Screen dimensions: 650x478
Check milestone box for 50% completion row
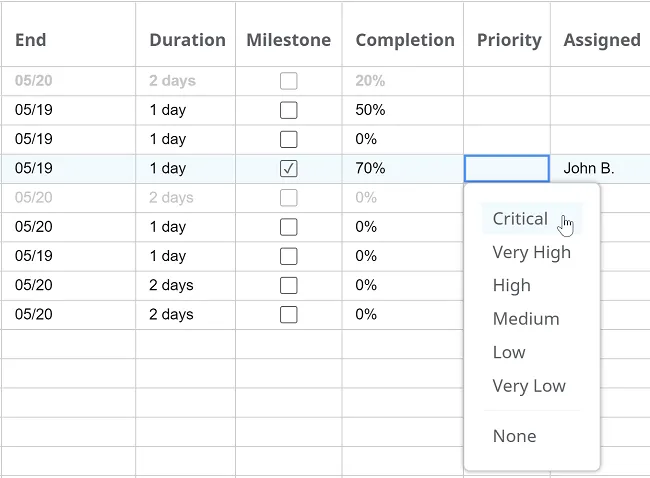pos(289,110)
